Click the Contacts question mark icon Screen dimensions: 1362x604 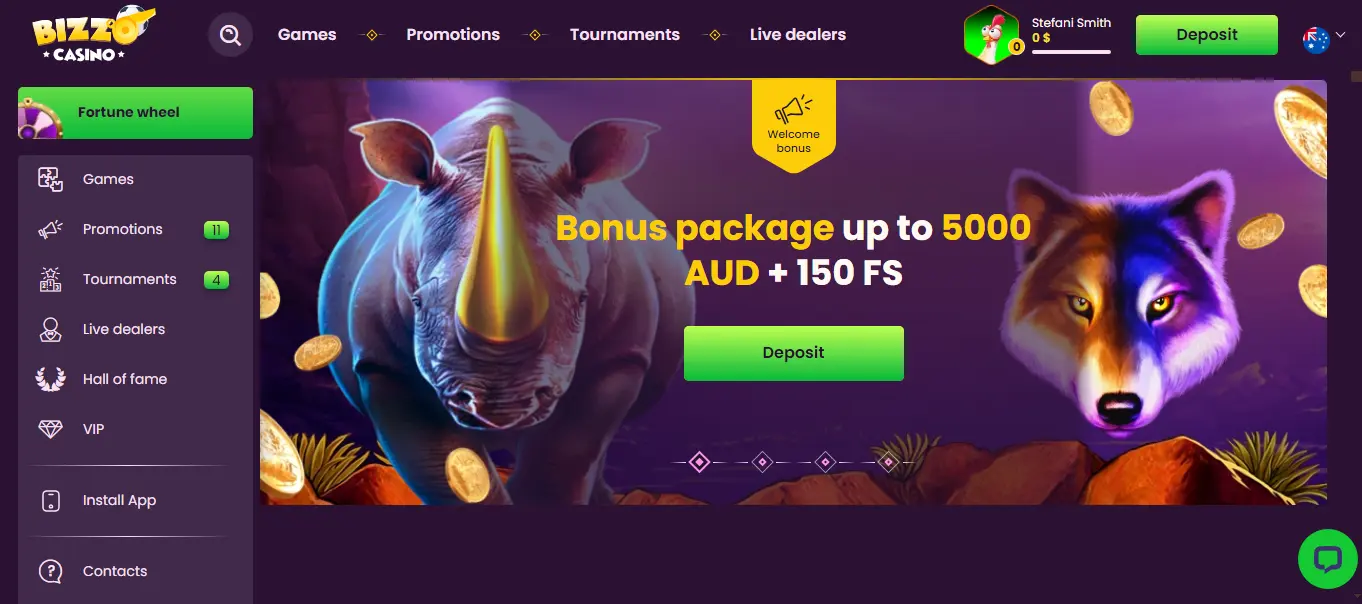[50, 571]
